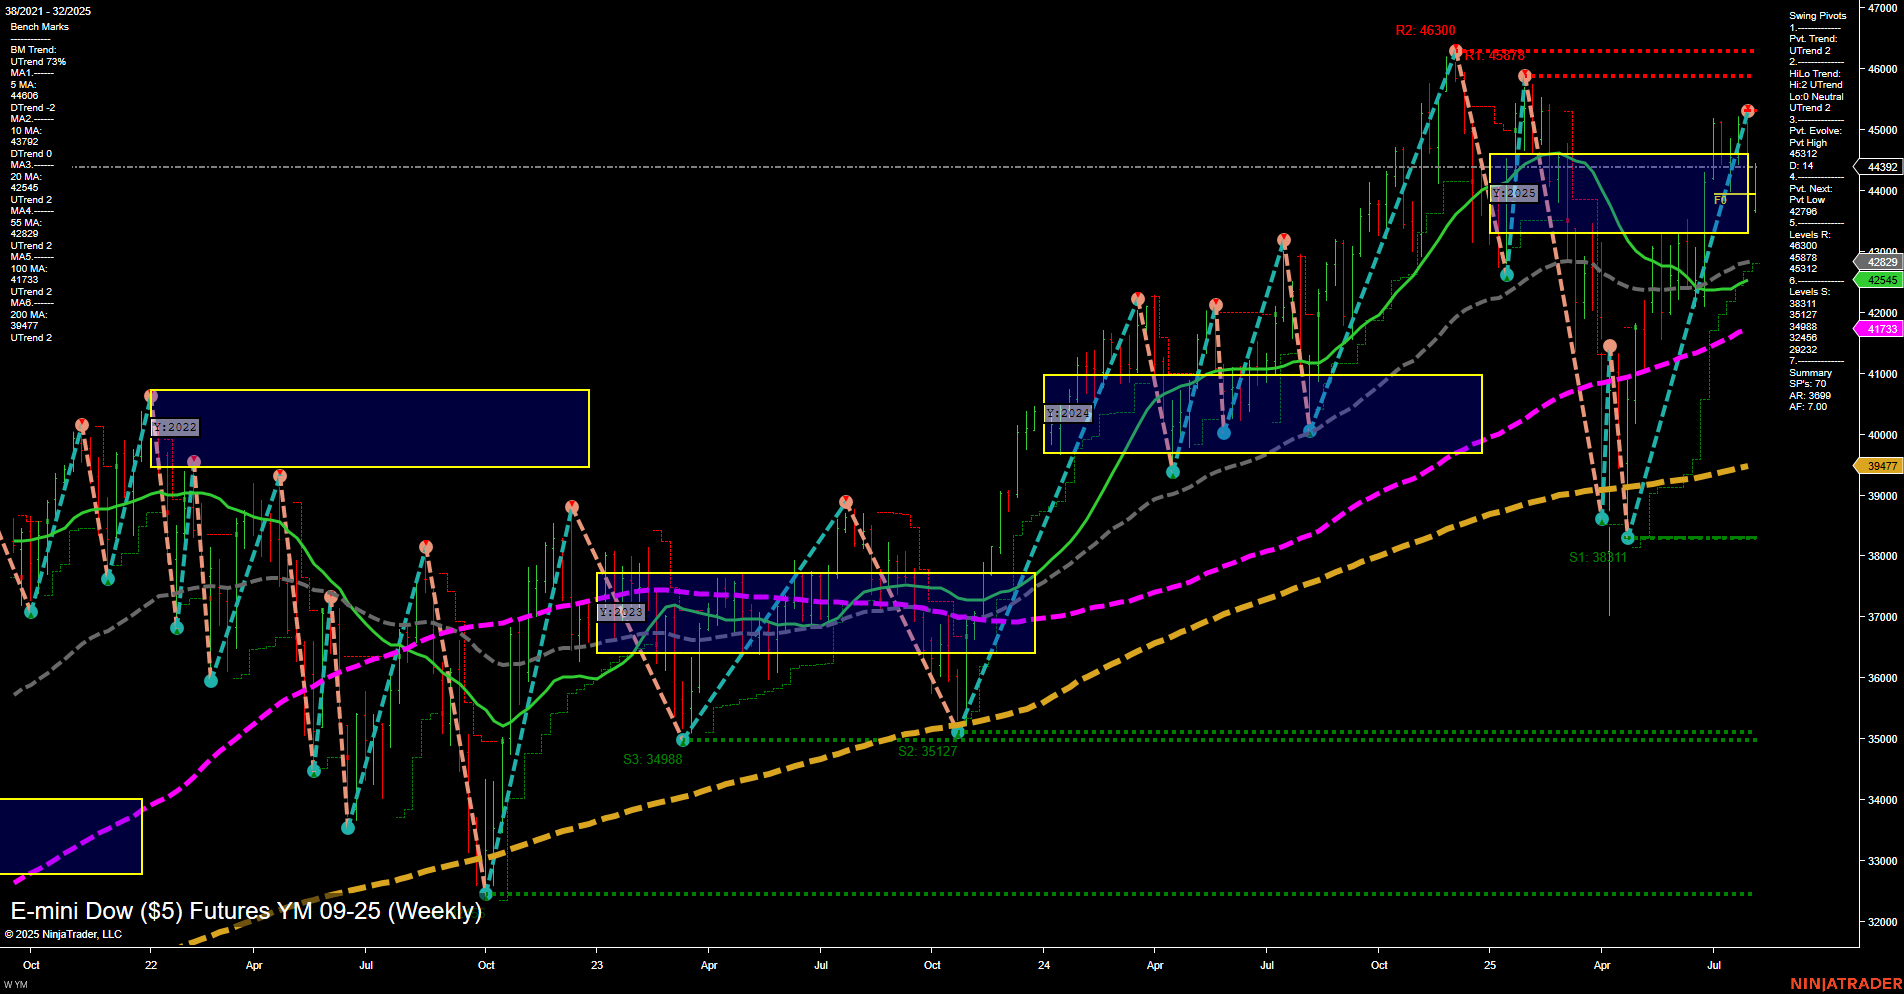Select the Y:2023 year label tag

tap(620, 611)
